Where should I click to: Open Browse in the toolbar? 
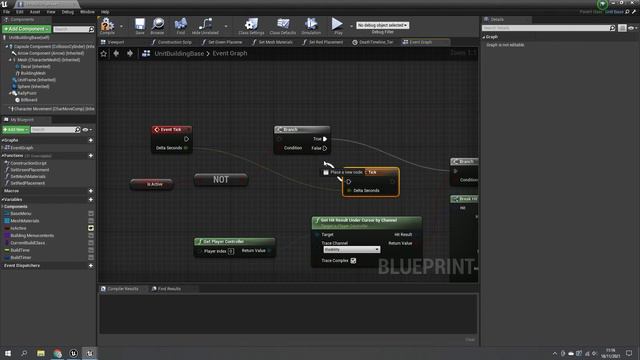pos(158,25)
